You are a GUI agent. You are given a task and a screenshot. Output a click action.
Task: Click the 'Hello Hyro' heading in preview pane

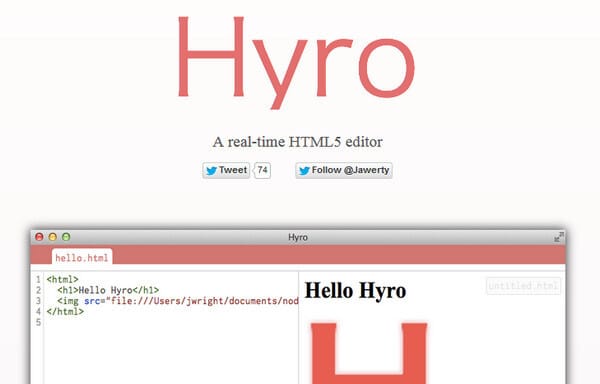355,290
